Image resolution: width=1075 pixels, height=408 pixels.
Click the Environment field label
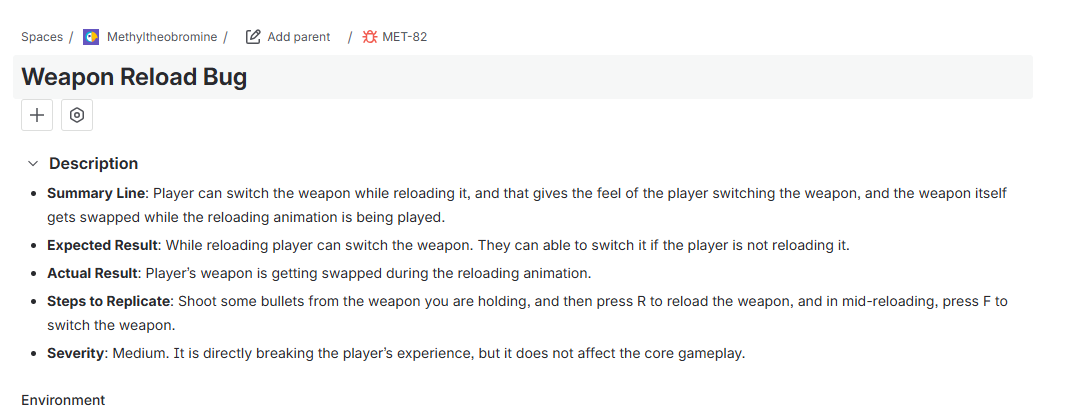click(63, 400)
